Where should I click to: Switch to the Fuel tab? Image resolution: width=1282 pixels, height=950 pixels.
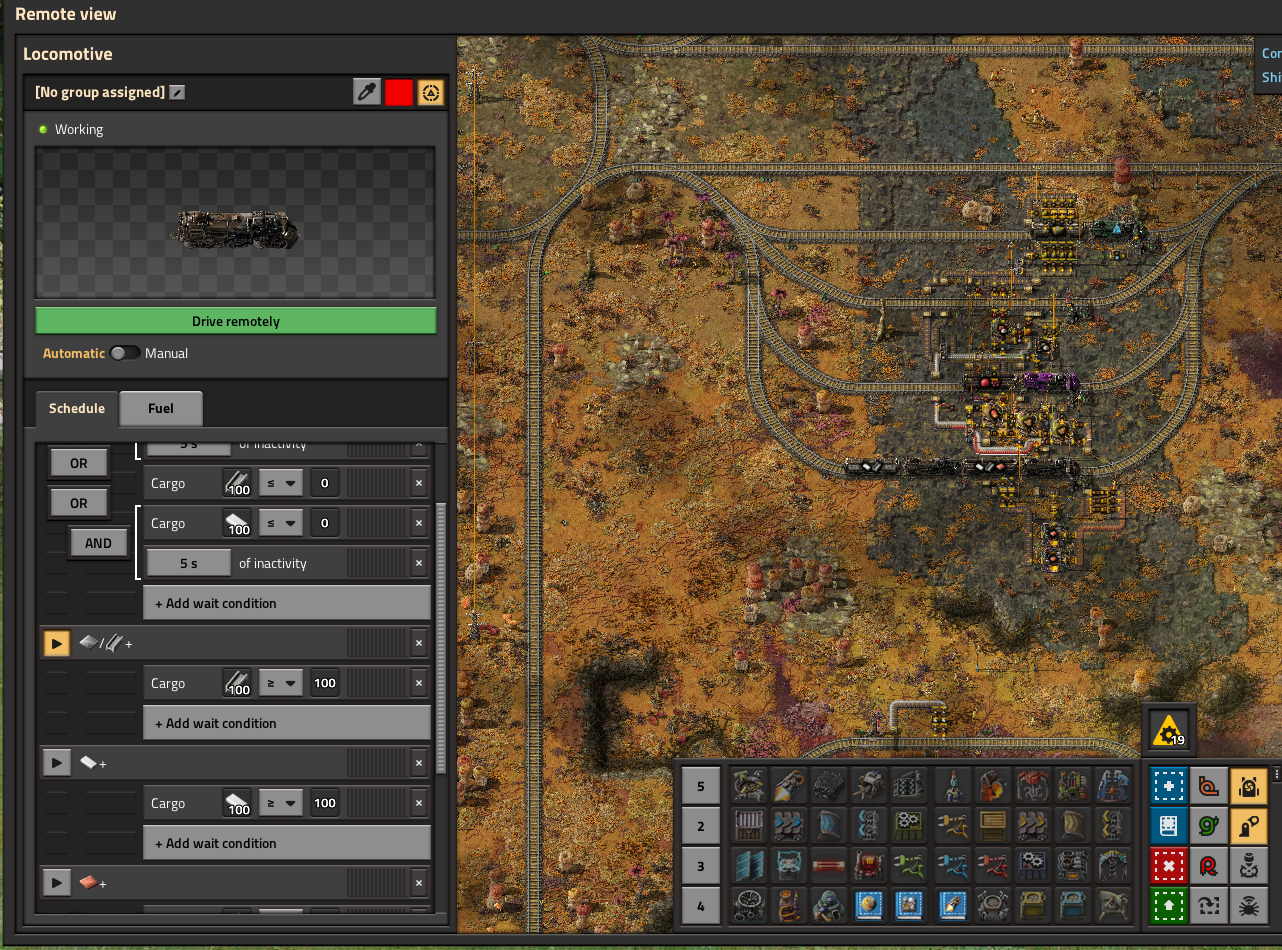pos(161,408)
